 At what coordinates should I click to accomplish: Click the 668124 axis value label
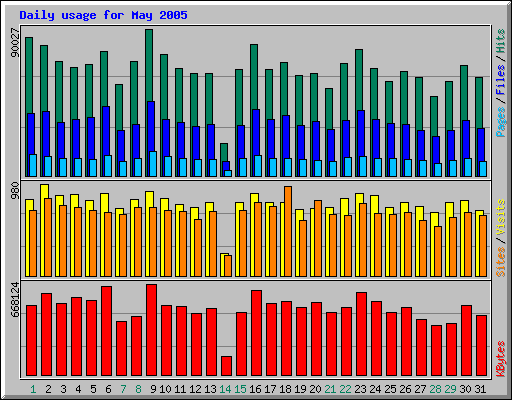click(x=15, y=300)
